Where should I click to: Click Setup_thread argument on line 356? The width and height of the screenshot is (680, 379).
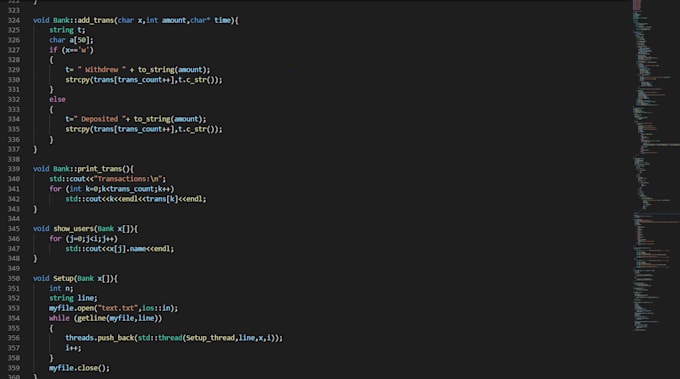click(x=210, y=338)
